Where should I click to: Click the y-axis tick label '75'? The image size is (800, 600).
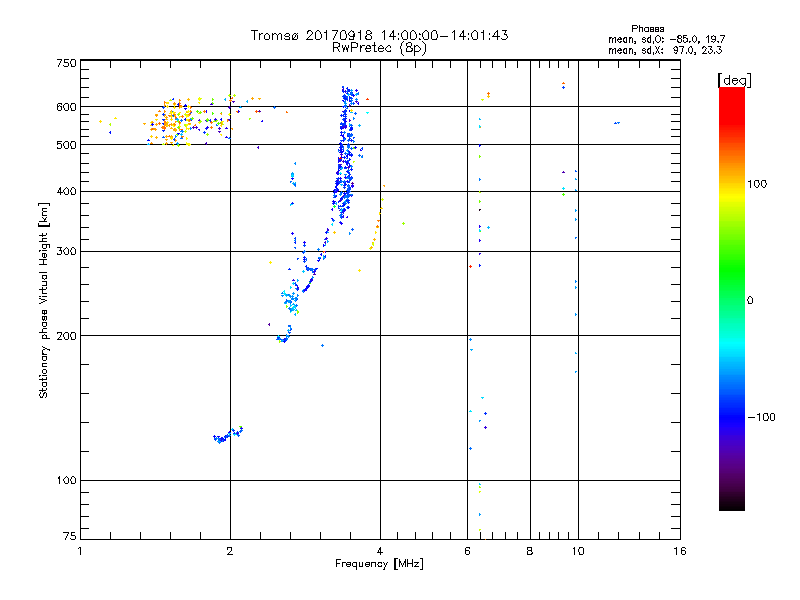click(x=70, y=536)
